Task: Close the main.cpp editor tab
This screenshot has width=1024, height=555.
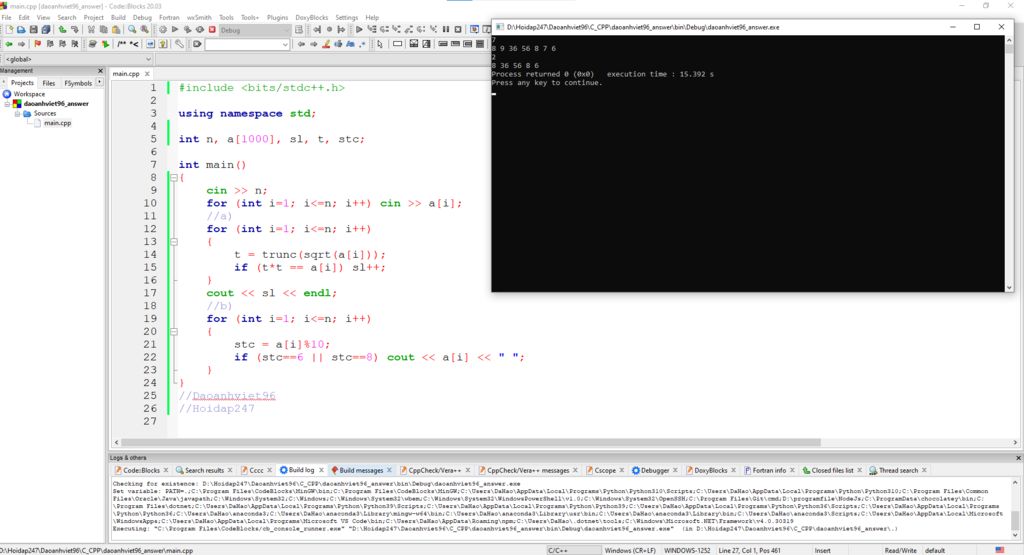Action: click(147, 74)
